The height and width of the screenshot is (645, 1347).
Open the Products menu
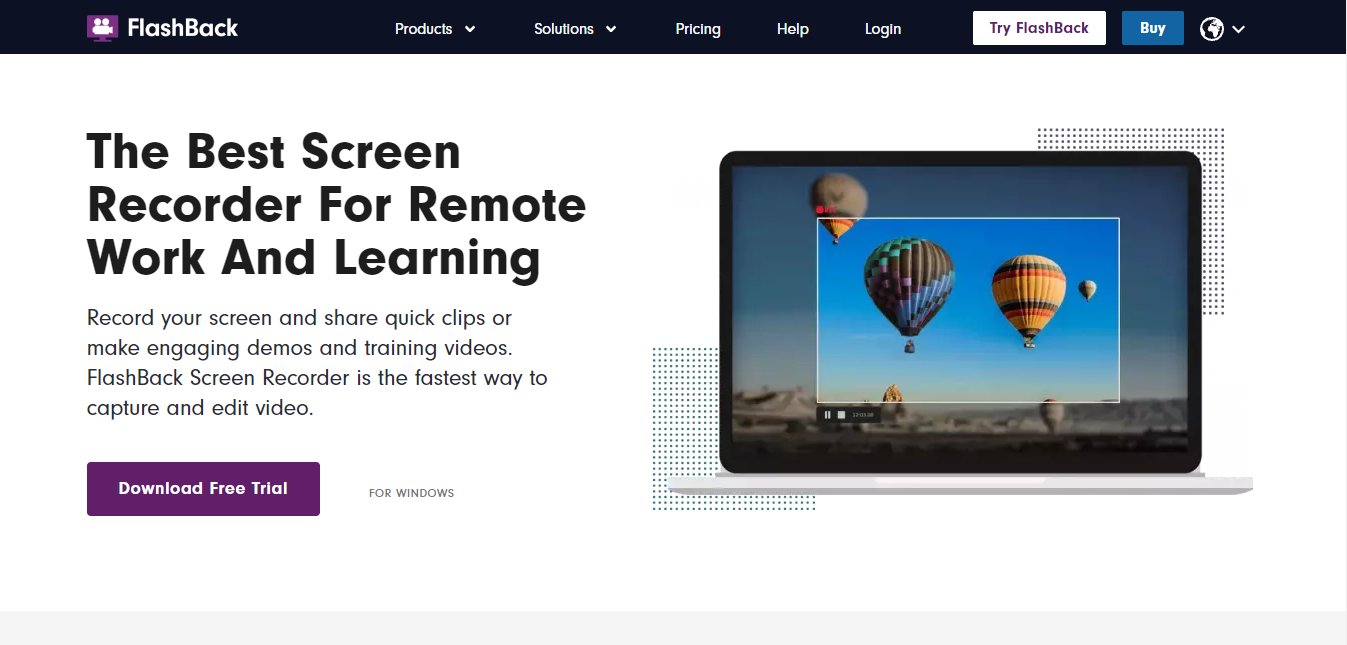point(424,29)
